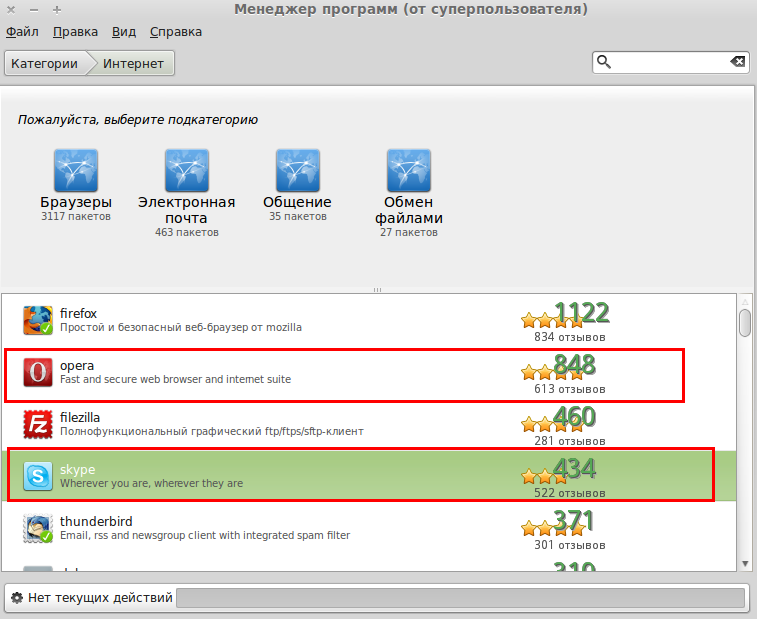Open the Файл menu
Image resolution: width=757 pixels, height=619 pixels.
(x=22, y=32)
